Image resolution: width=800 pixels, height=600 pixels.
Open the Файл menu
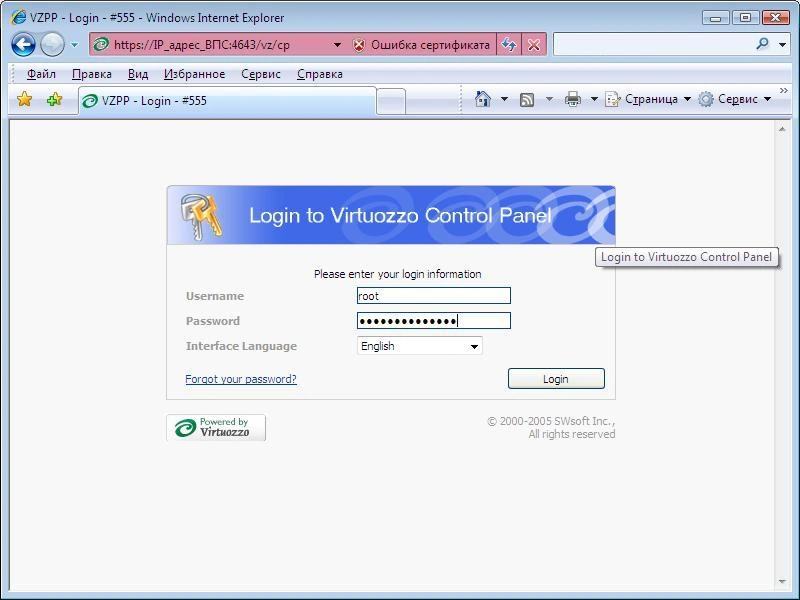pos(41,74)
